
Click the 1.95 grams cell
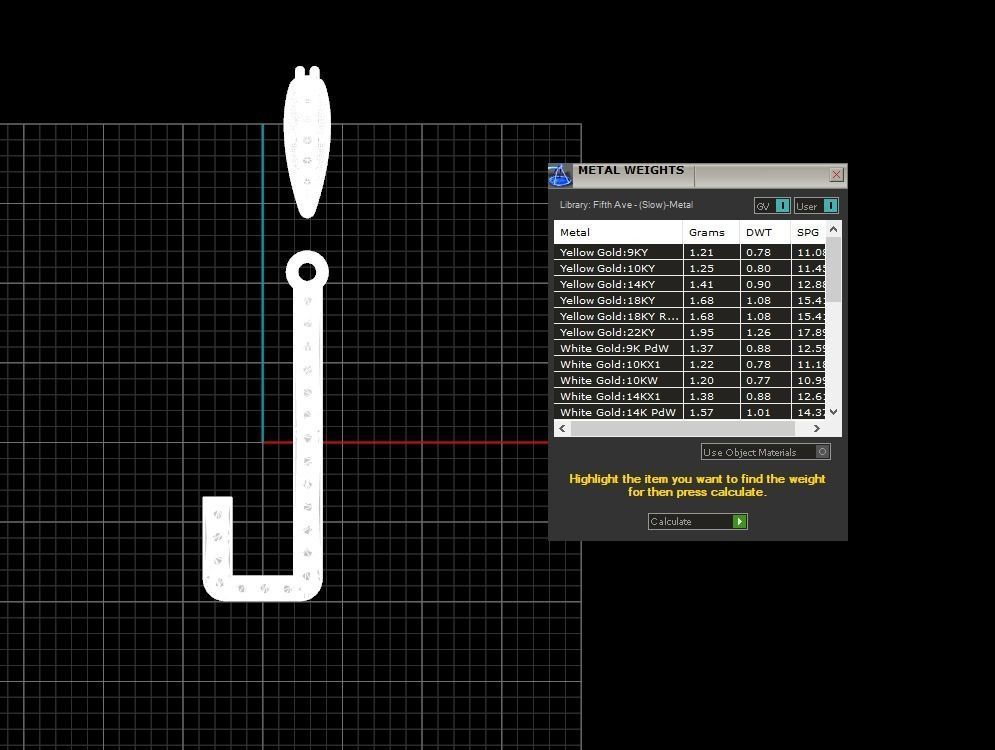point(711,332)
